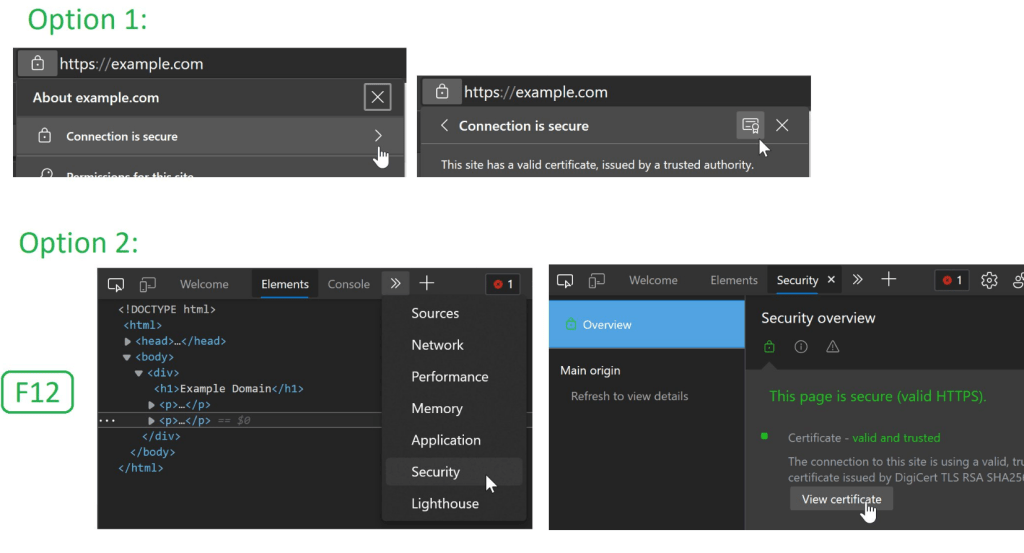Close the Security tab with its X
Viewport: 1024px width, 553px height.
point(831,280)
